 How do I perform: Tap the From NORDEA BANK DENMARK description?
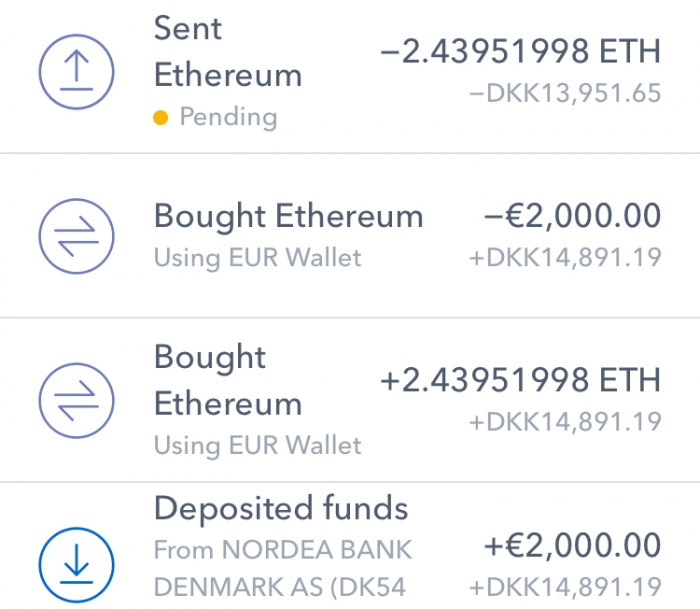pyautogui.click(x=283, y=568)
